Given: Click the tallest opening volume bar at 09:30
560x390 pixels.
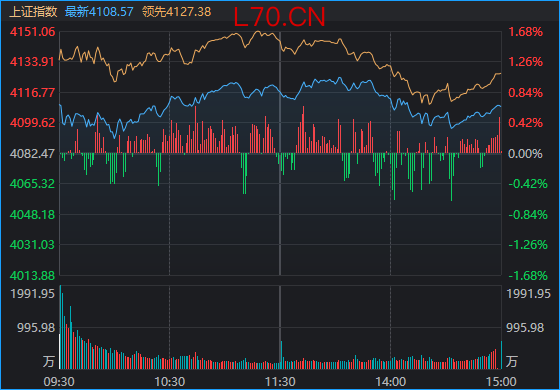Looking at the screenshot, I should pyautogui.click(x=60, y=327).
